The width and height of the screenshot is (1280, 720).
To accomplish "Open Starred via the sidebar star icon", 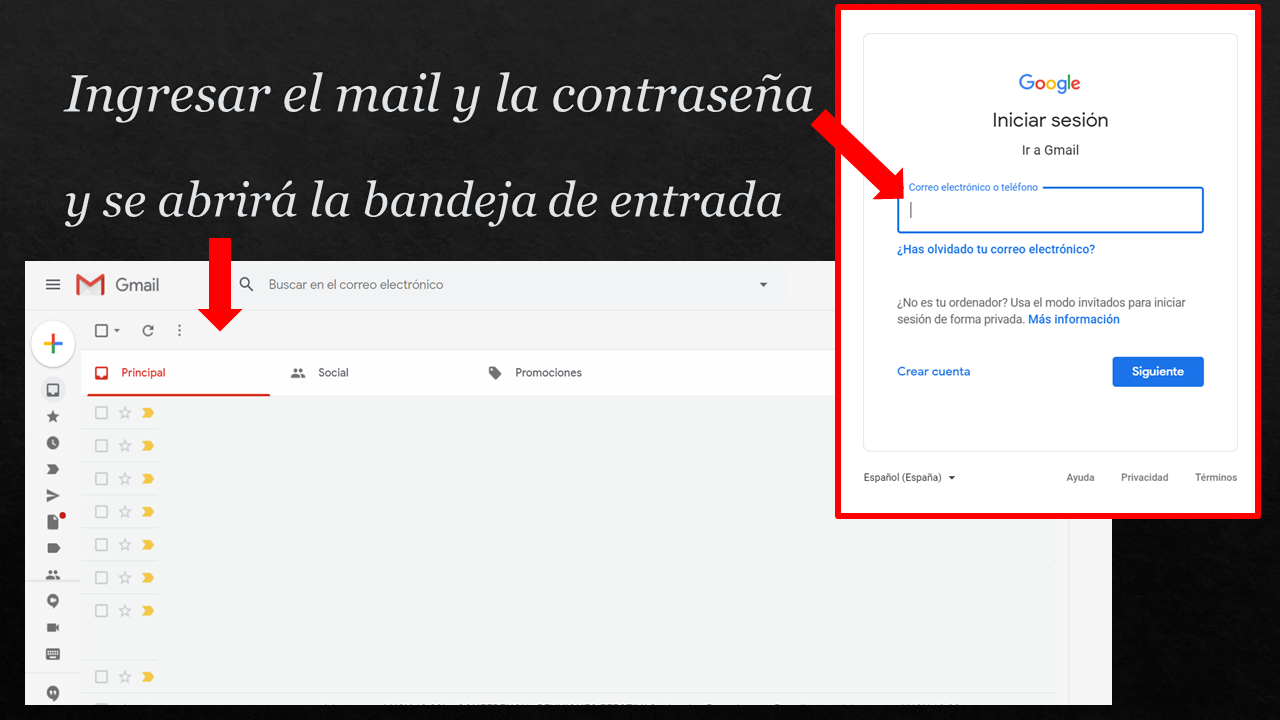I will 53,417.
